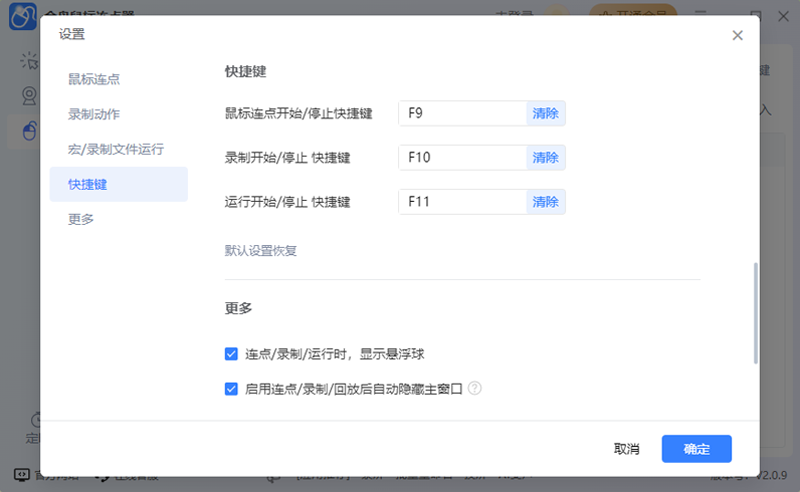
Task: Click 默认设置恢复 to restore defaults
Action: (261, 250)
